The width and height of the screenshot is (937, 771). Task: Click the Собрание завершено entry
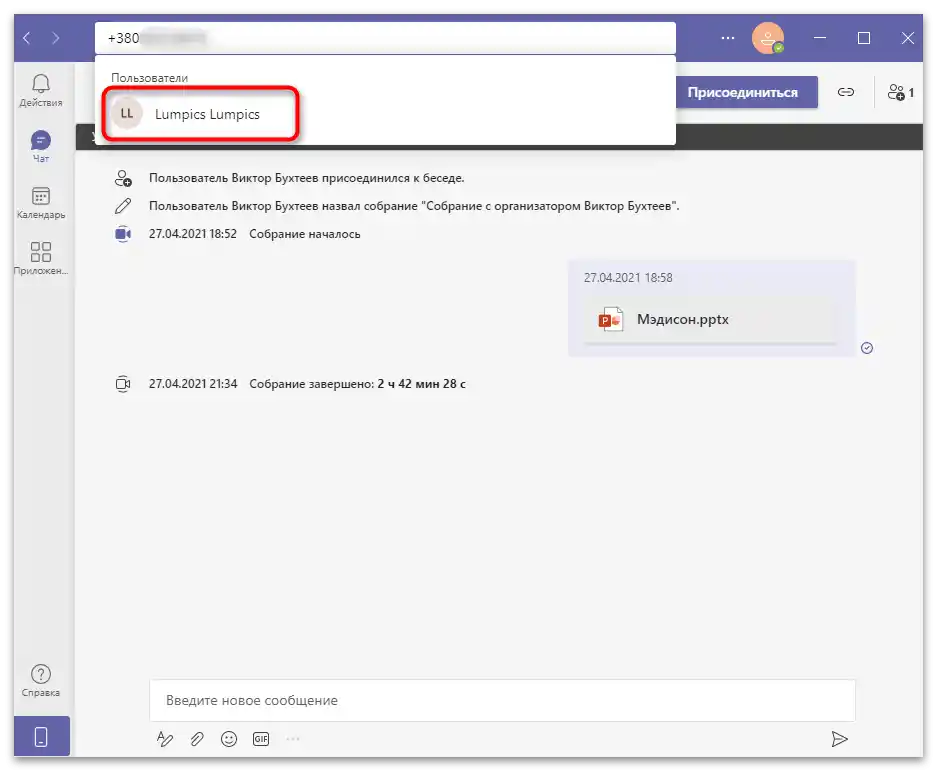point(357,384)
